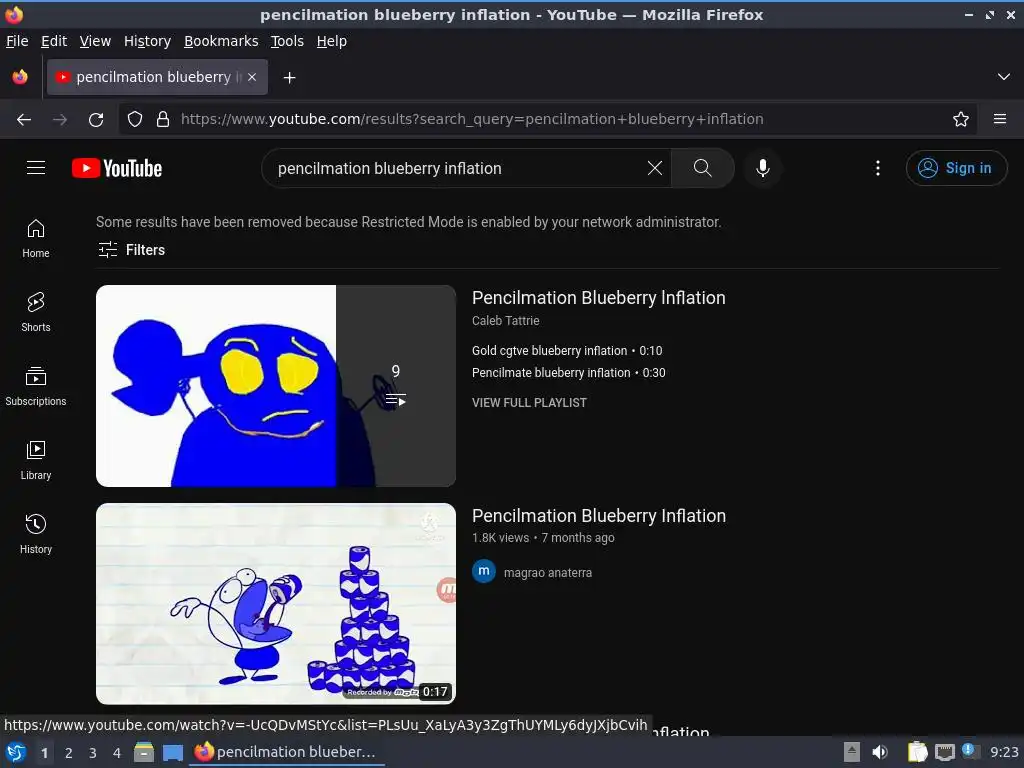Click the tray eject arrow icon
Screen dimensions: 1024x768
tap(852, 752)
